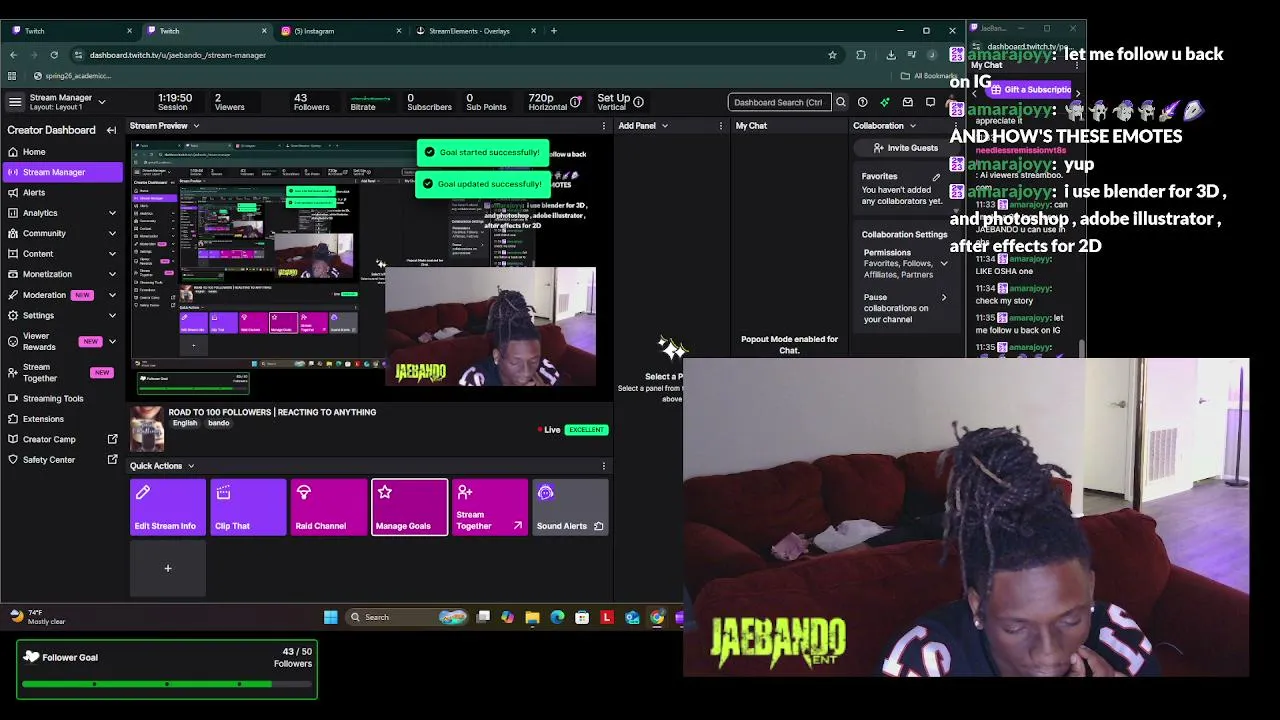The width and height of the screenshot is (1280, 720).
Task: Collapse the Creator Dashboard sidebar
Action: pyautogui.click(x=111, y=130)
